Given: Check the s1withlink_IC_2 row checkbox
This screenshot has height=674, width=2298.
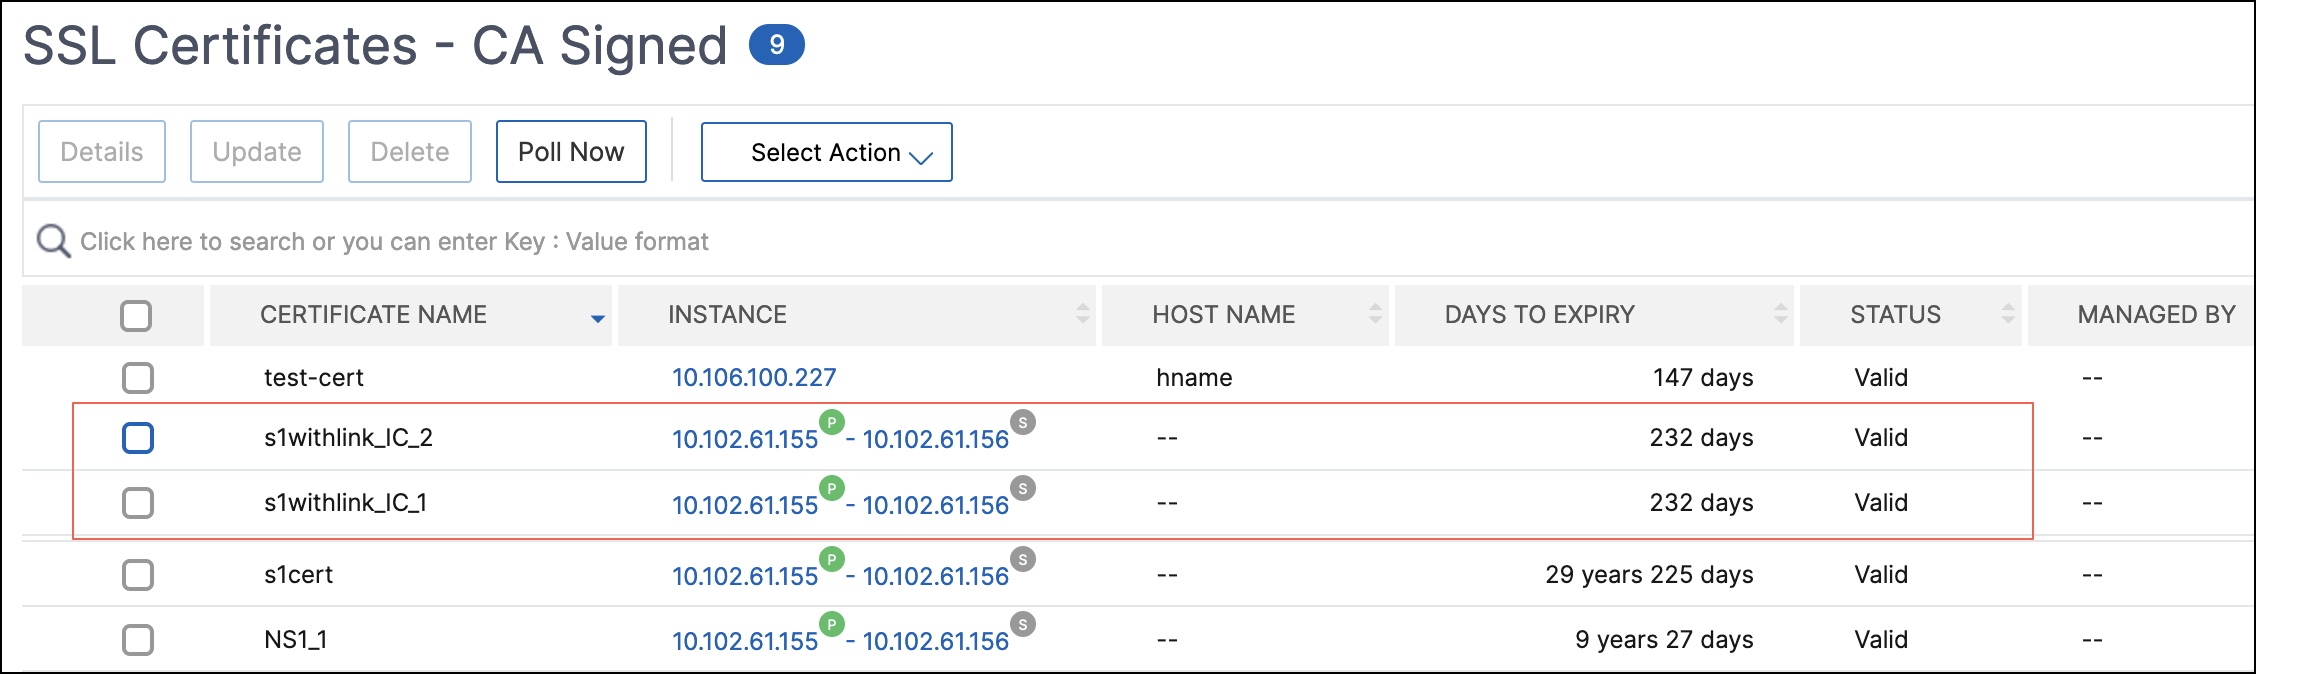Looking at the screenshot, I should (138, 438).
